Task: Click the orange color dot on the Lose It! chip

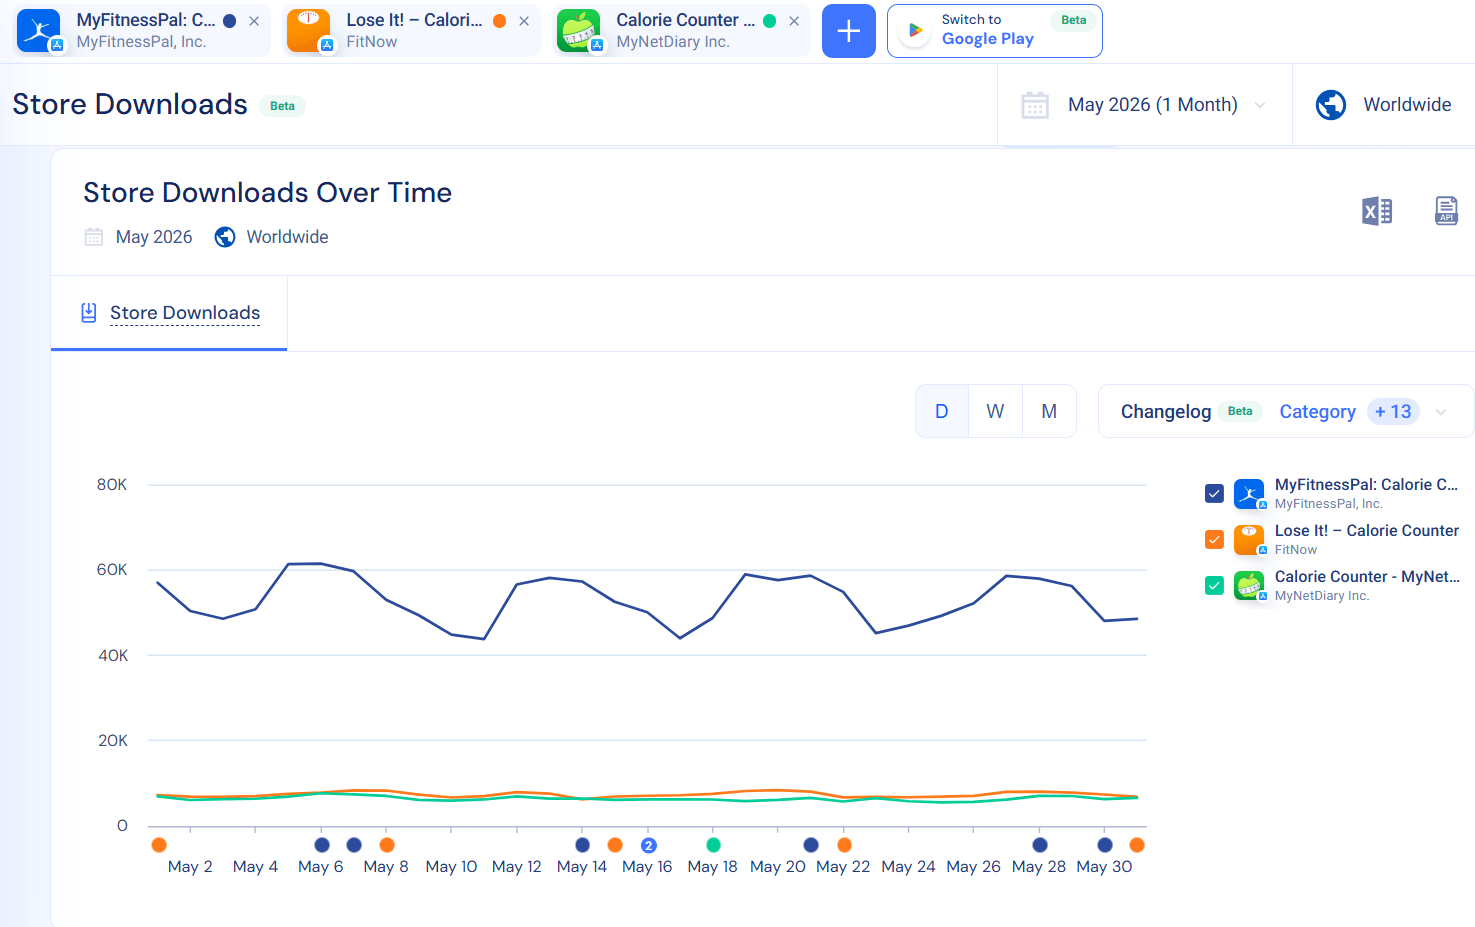Action: point(500,21)
